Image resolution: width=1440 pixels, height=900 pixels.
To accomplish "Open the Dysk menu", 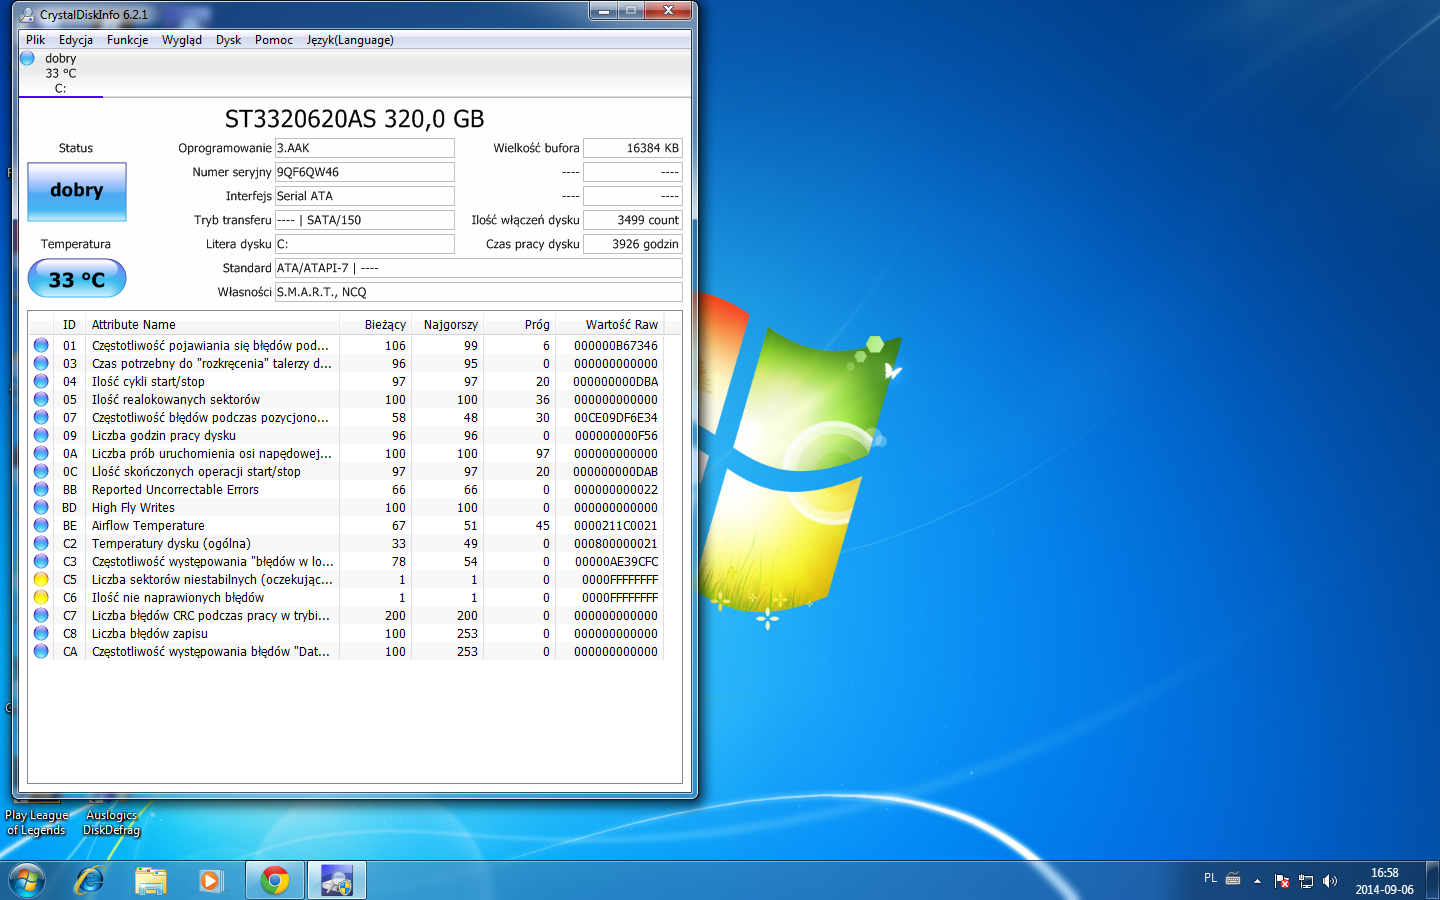I will [x=228, y=40].
